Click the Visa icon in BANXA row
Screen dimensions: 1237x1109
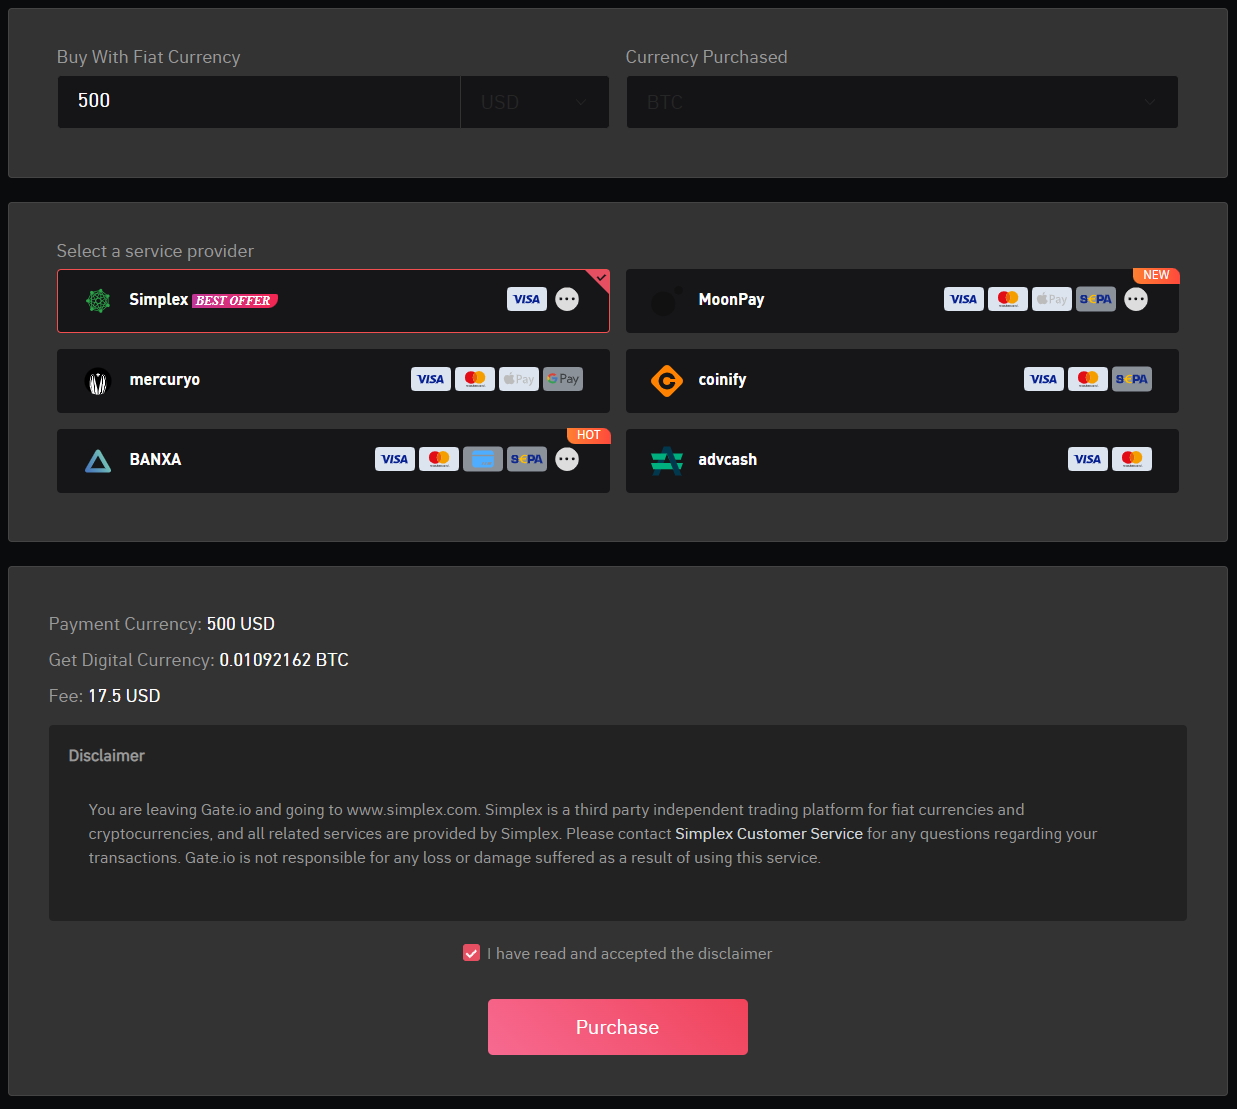coord(395,459)
